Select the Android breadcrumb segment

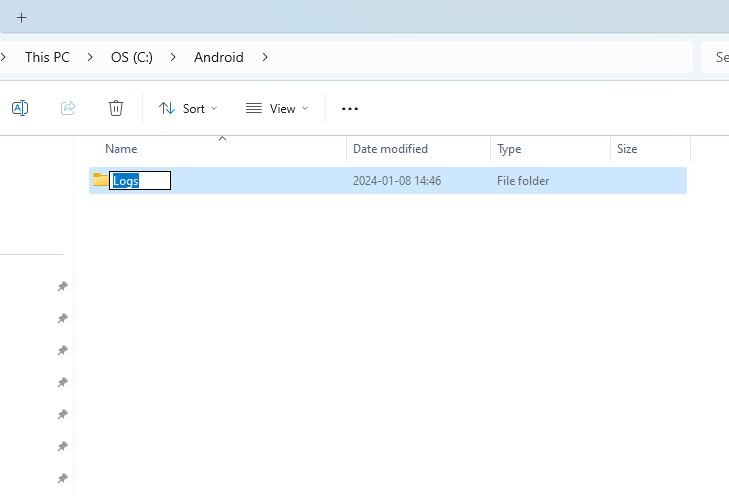coord(219,57)
